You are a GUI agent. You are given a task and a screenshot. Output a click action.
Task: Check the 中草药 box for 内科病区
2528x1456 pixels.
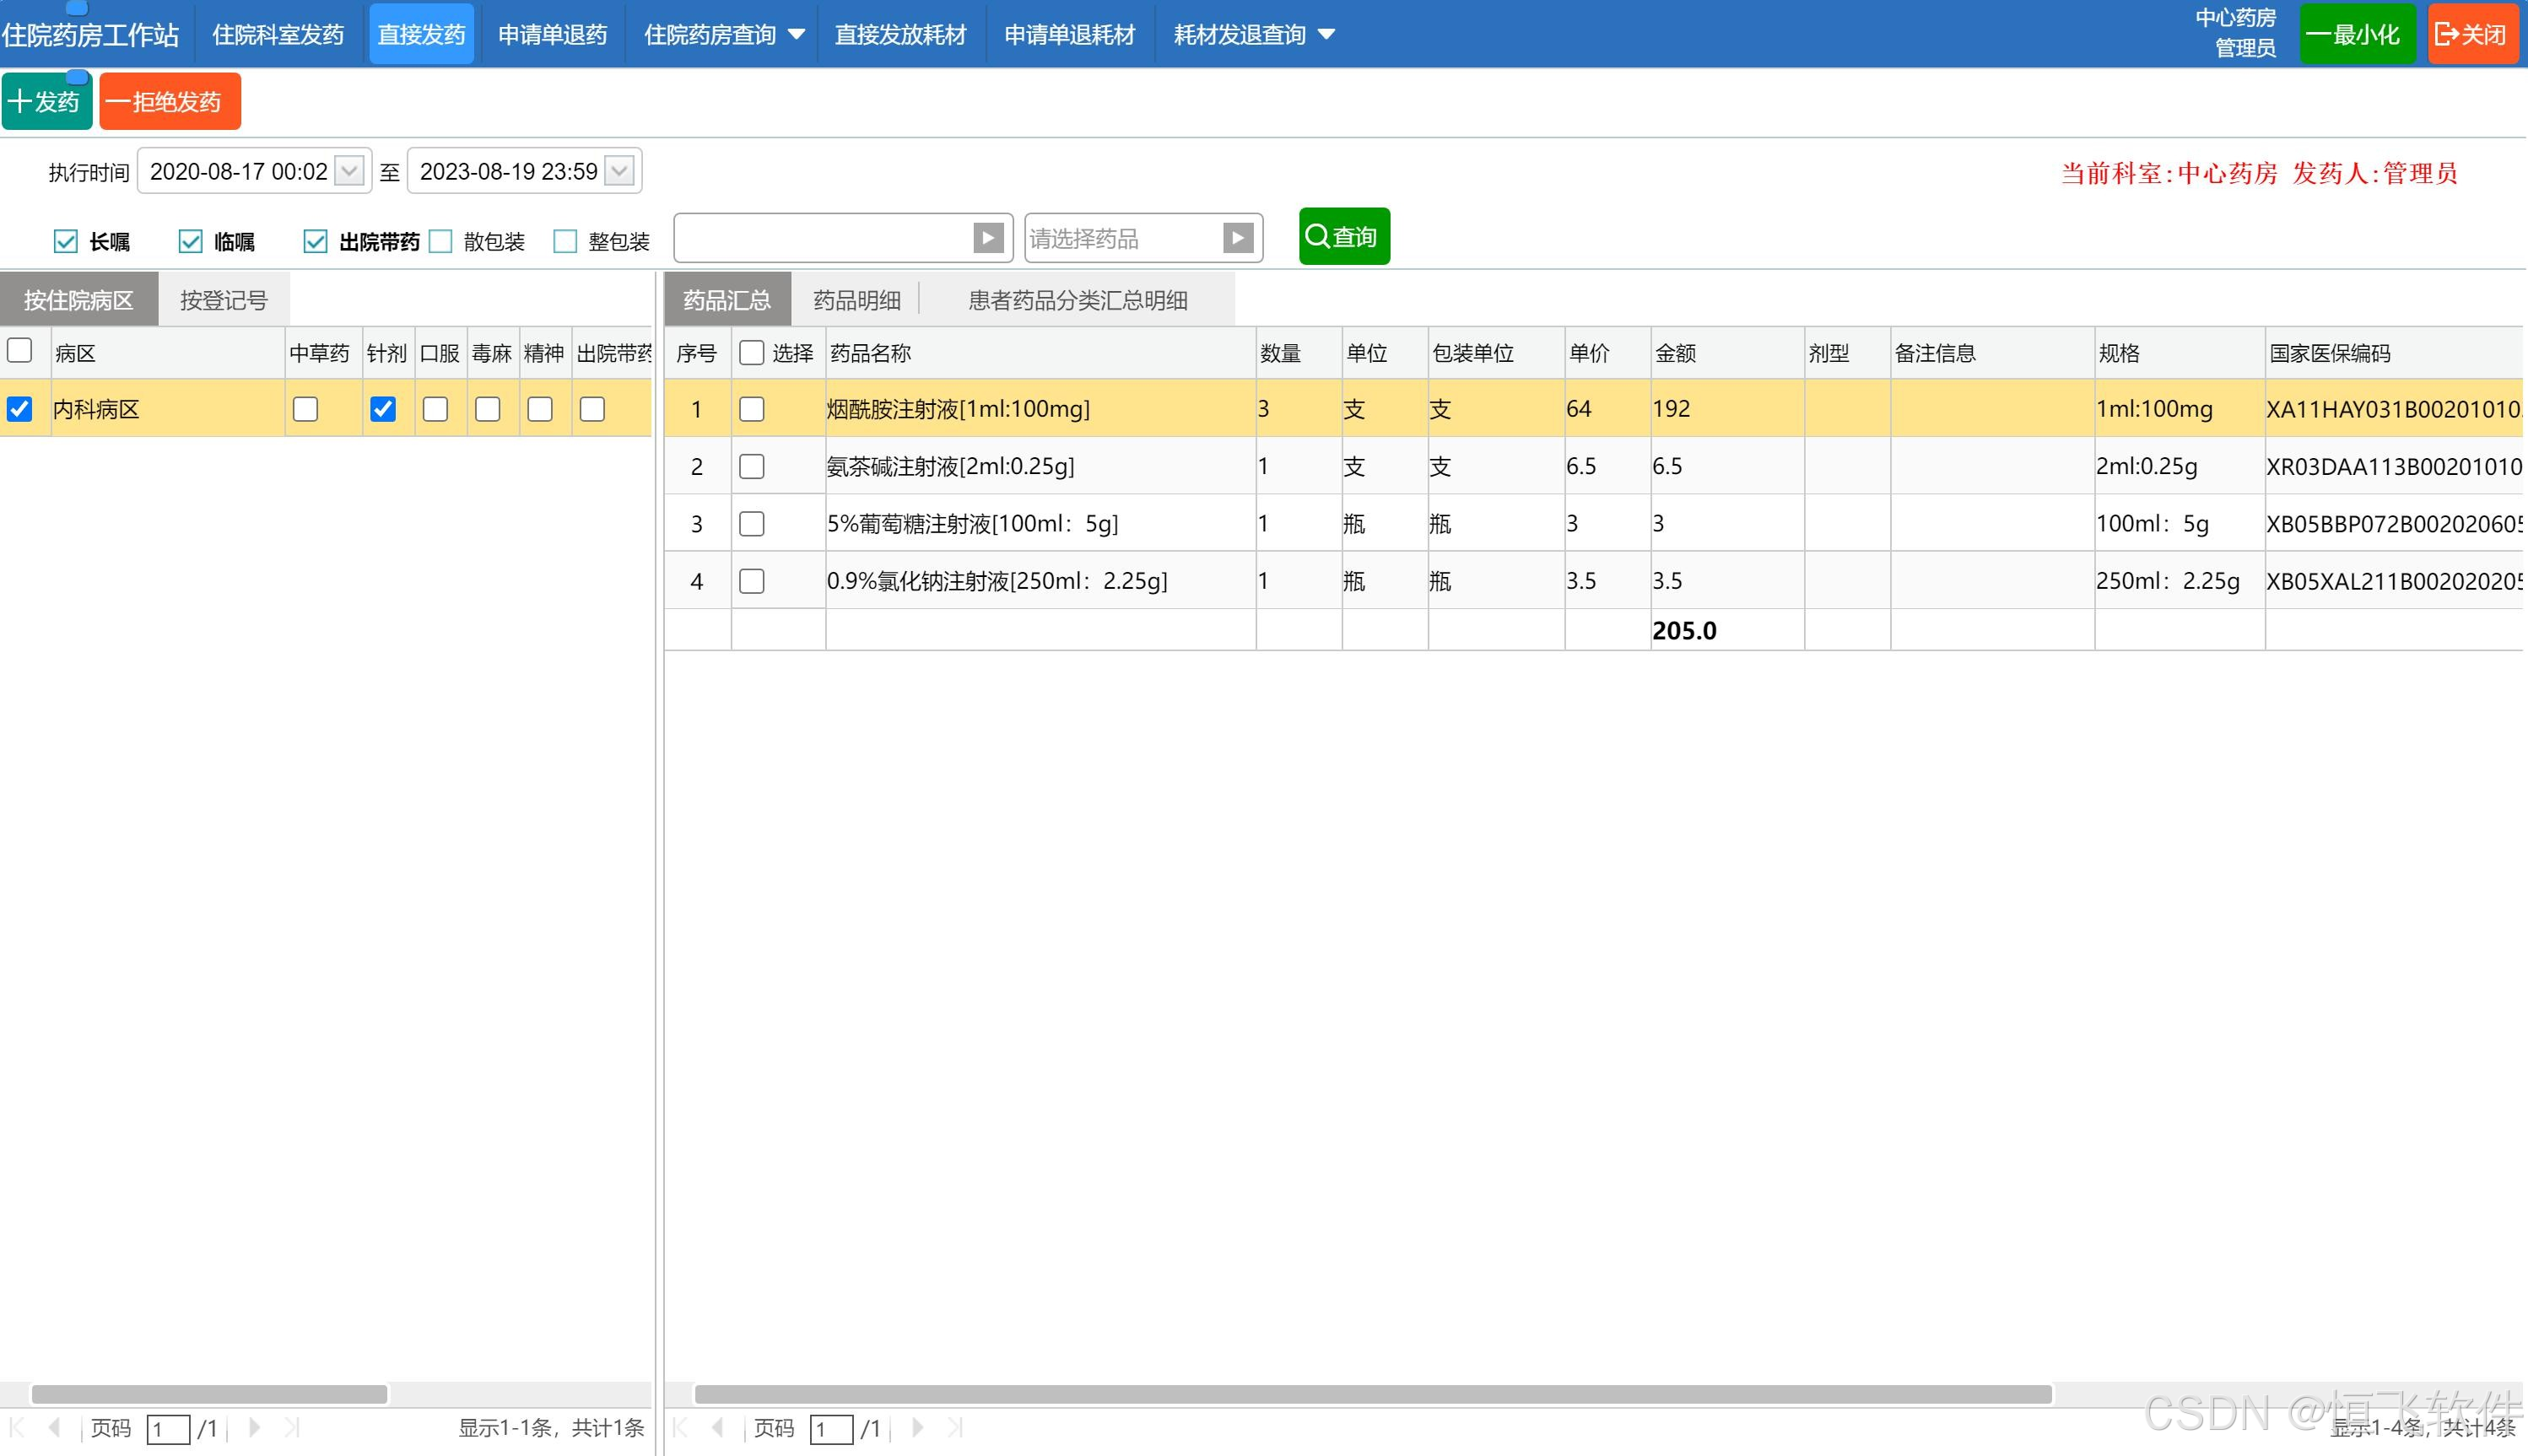[305, 409]
